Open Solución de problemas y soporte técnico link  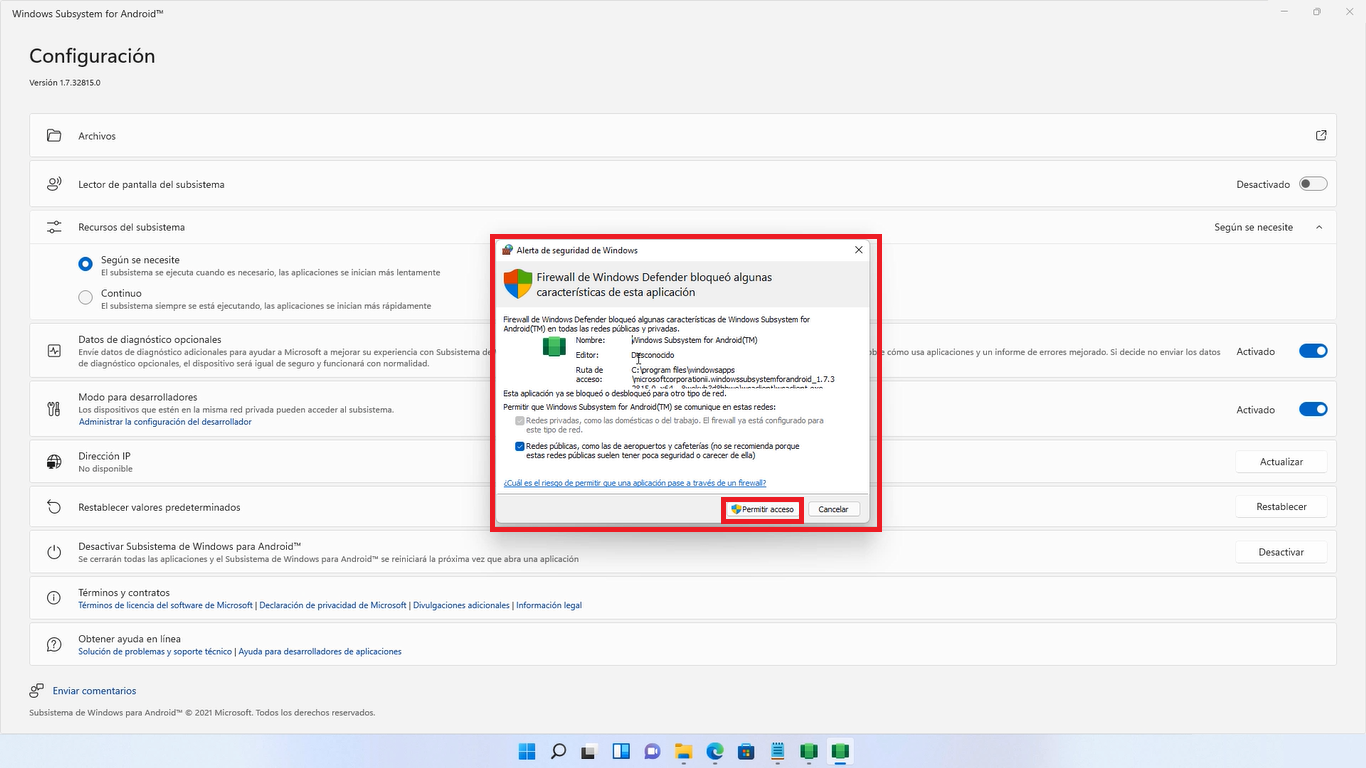pyautogui.click(x=155, y=651)
